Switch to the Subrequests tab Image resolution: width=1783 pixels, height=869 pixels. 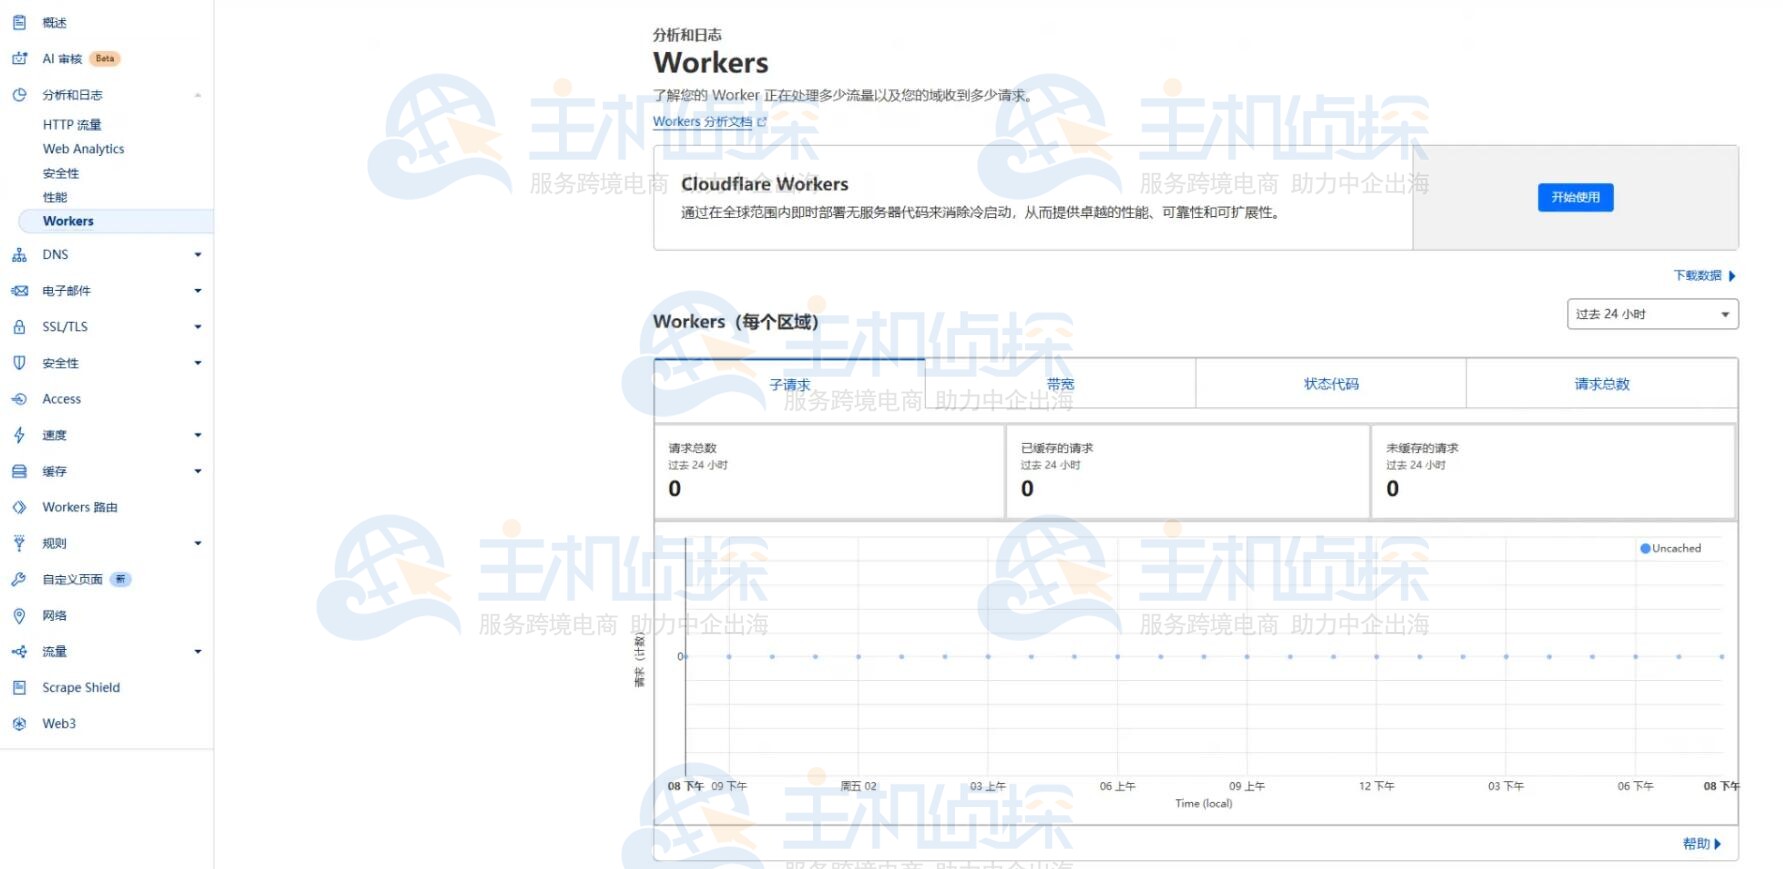(790, 384)
